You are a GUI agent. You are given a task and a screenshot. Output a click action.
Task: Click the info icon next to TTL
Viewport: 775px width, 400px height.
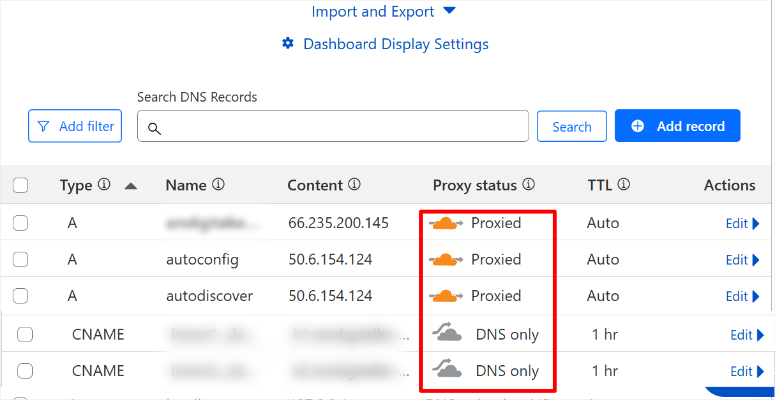(624, 184)
